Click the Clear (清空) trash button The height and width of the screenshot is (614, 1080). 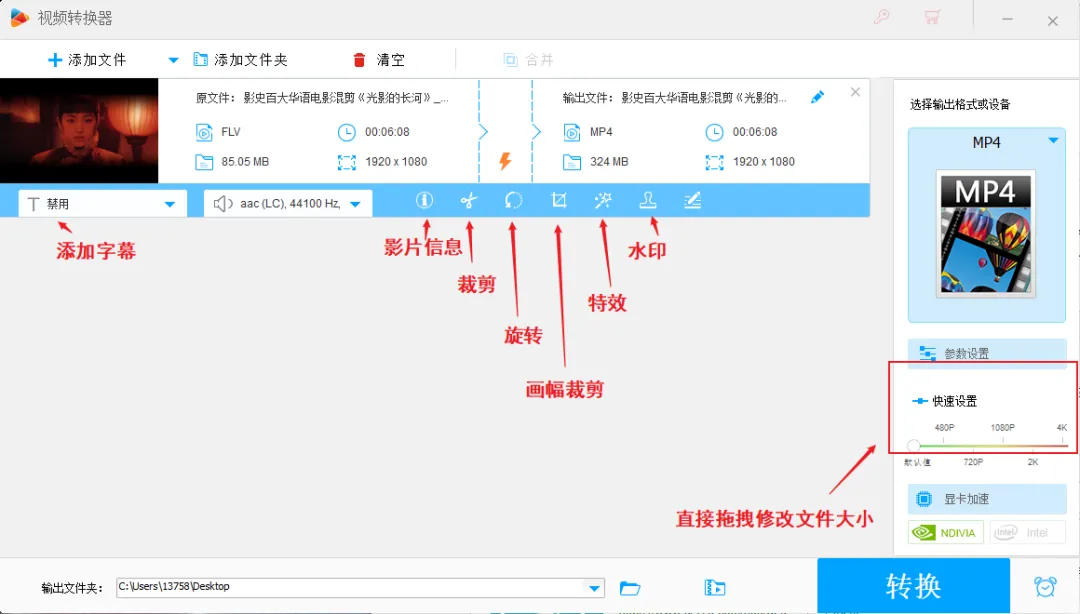point(379,60)
